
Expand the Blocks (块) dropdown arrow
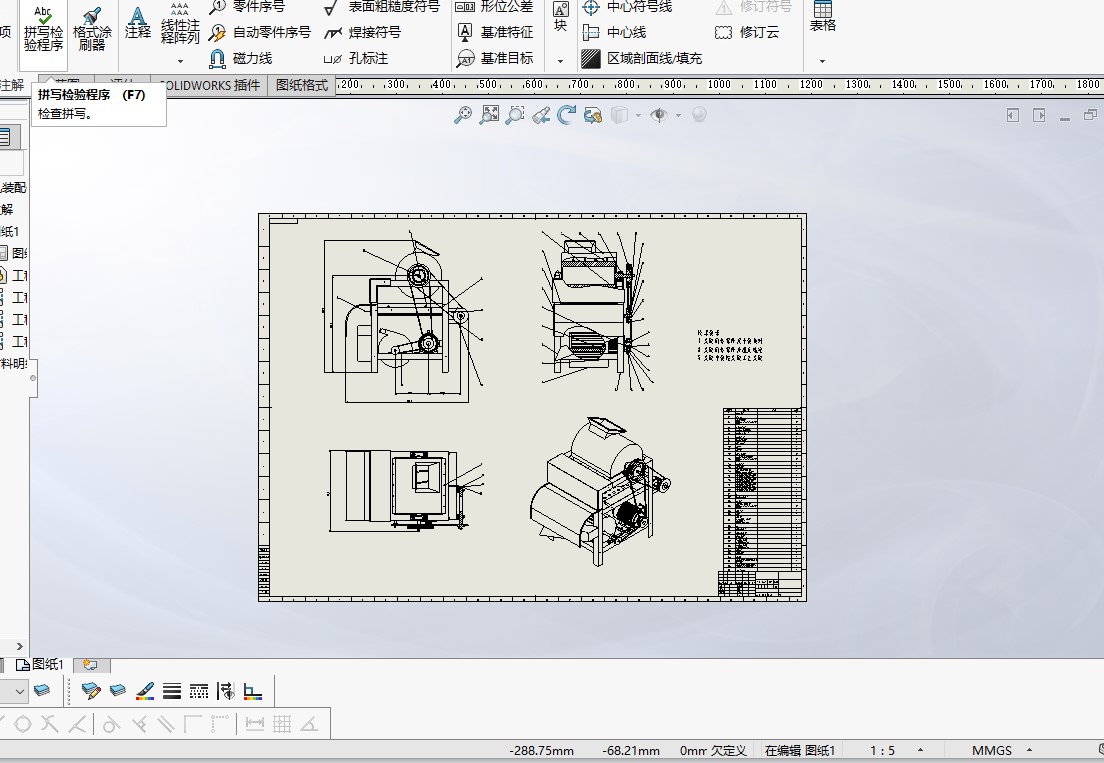560,61
